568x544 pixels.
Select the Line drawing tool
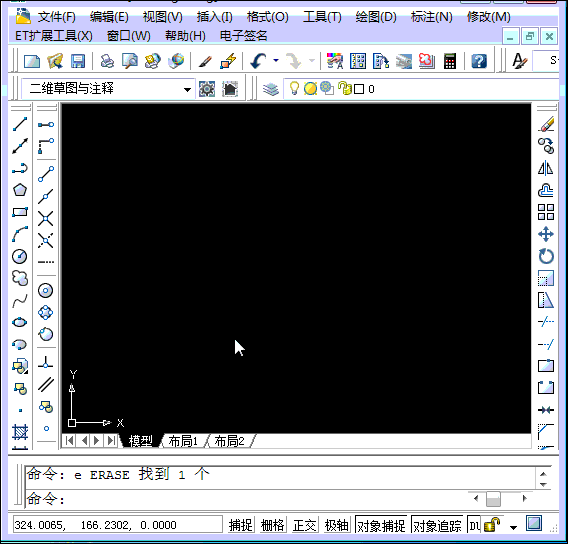tap(20, 124)
